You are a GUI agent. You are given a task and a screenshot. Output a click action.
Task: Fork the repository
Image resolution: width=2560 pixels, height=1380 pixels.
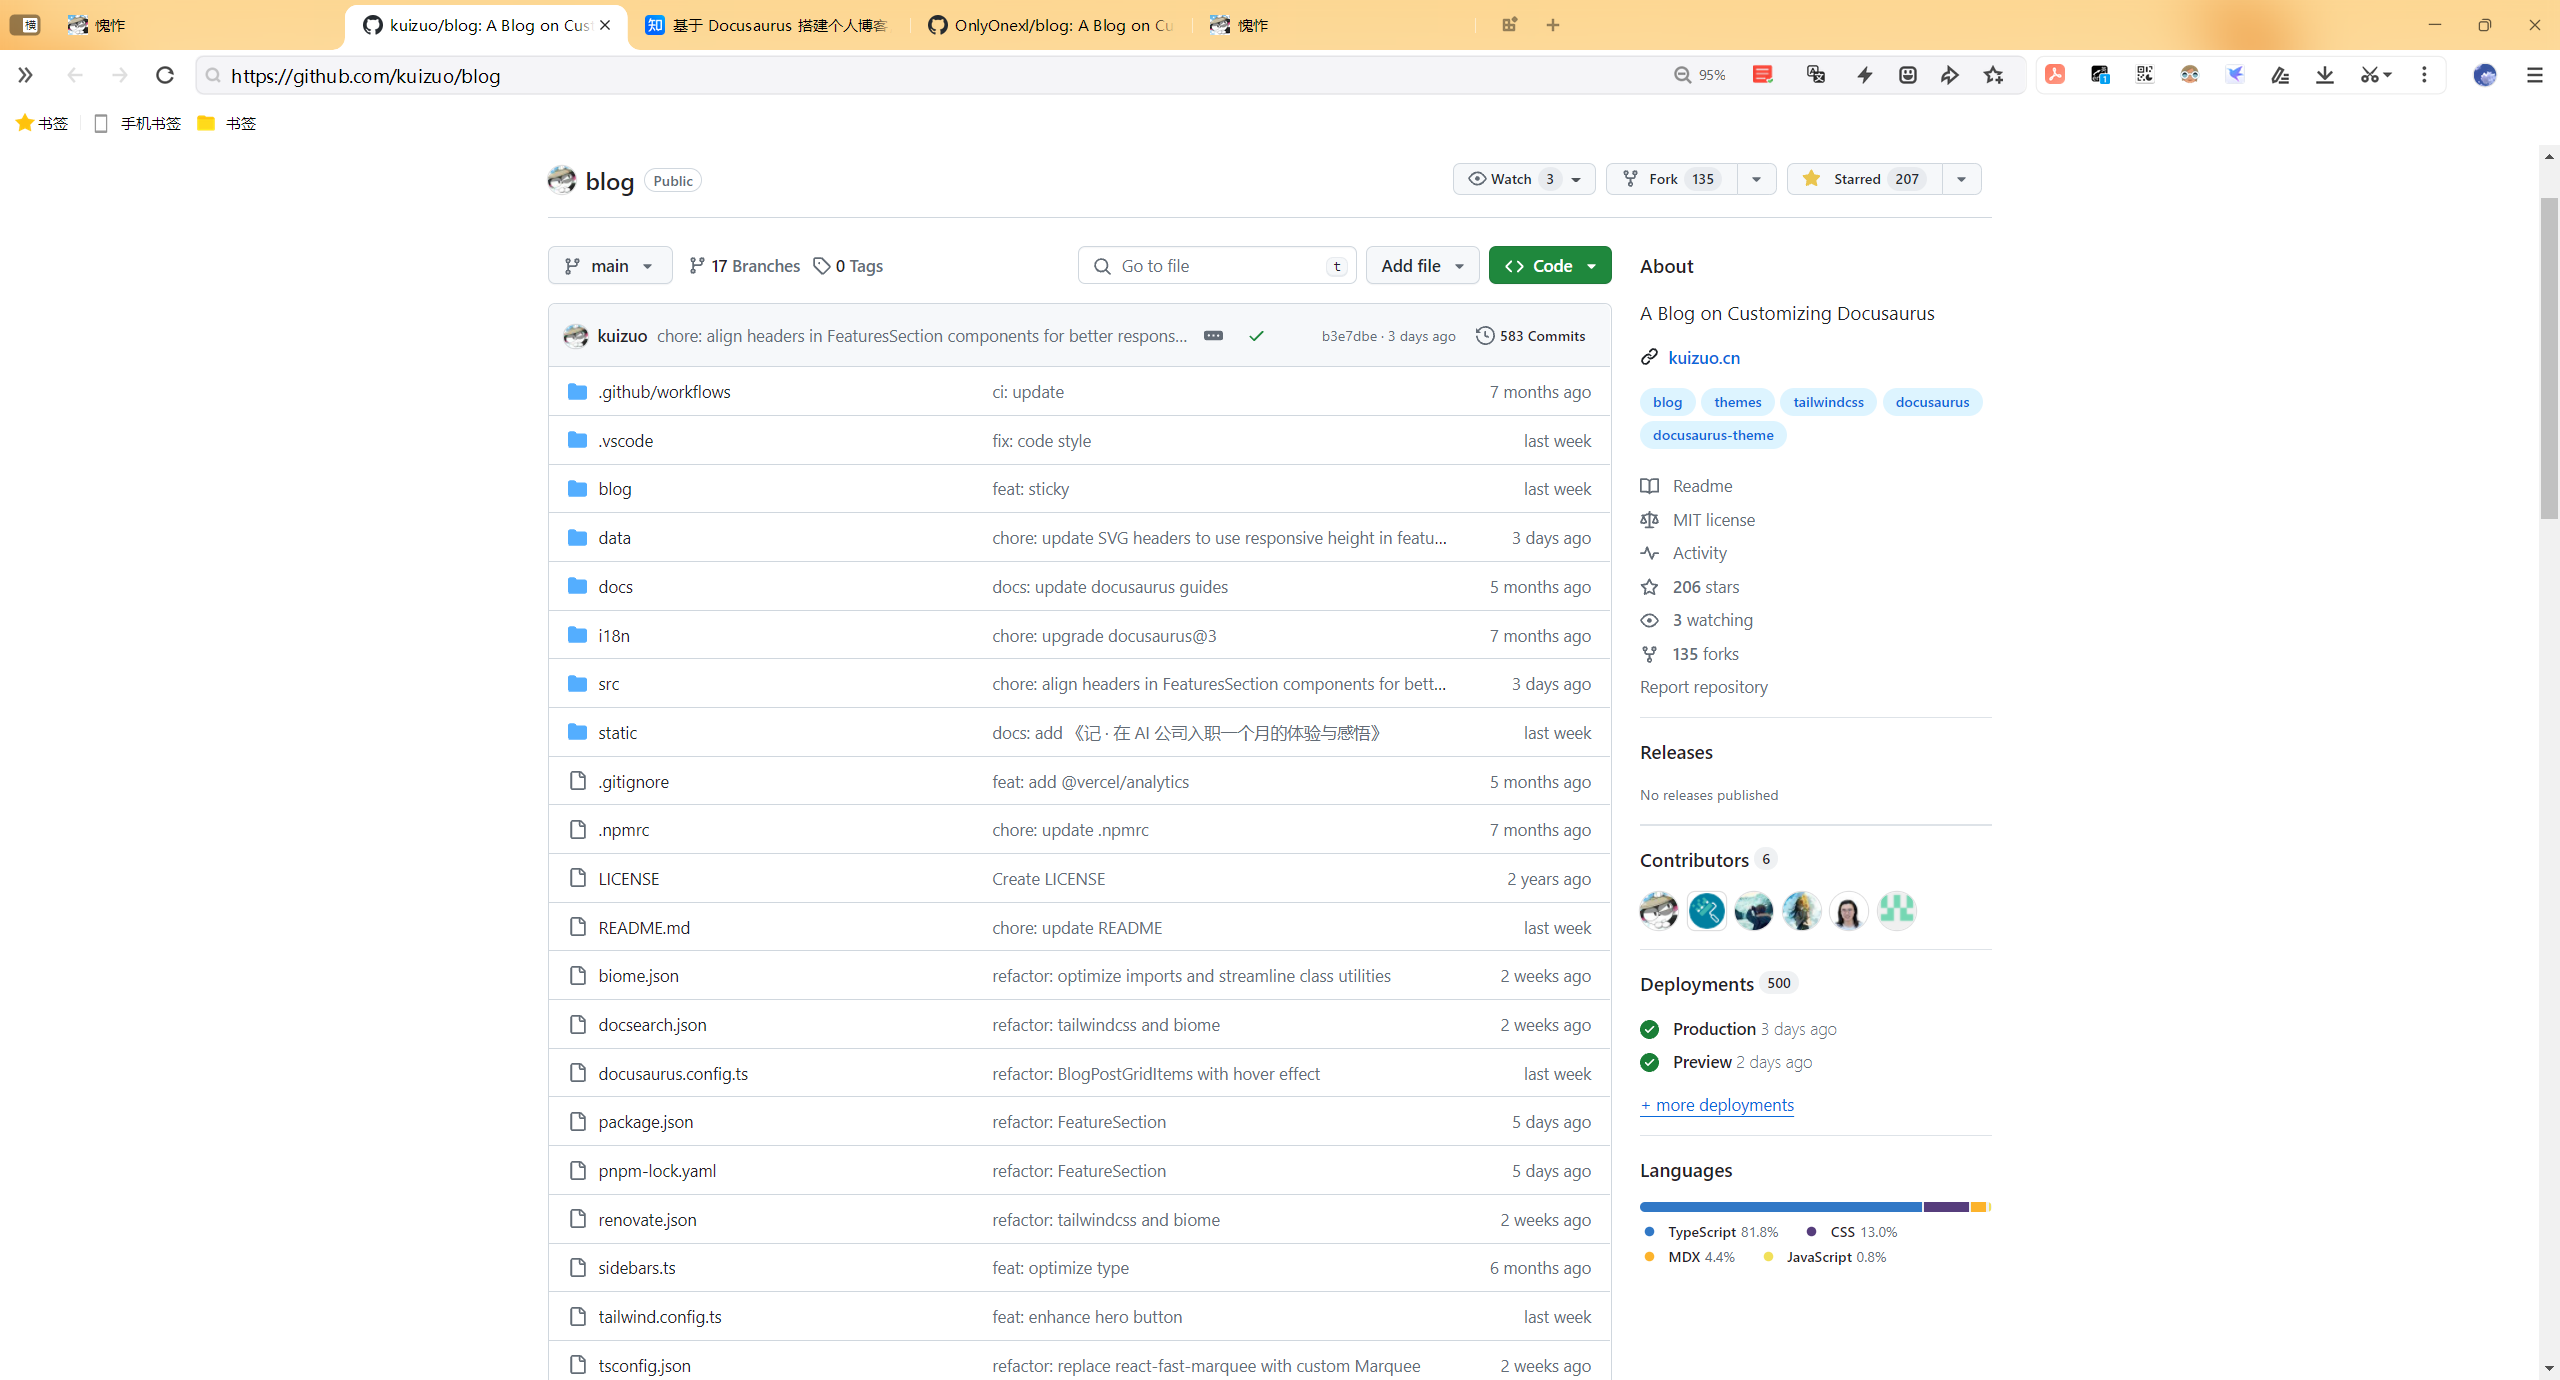[1670, 179]
